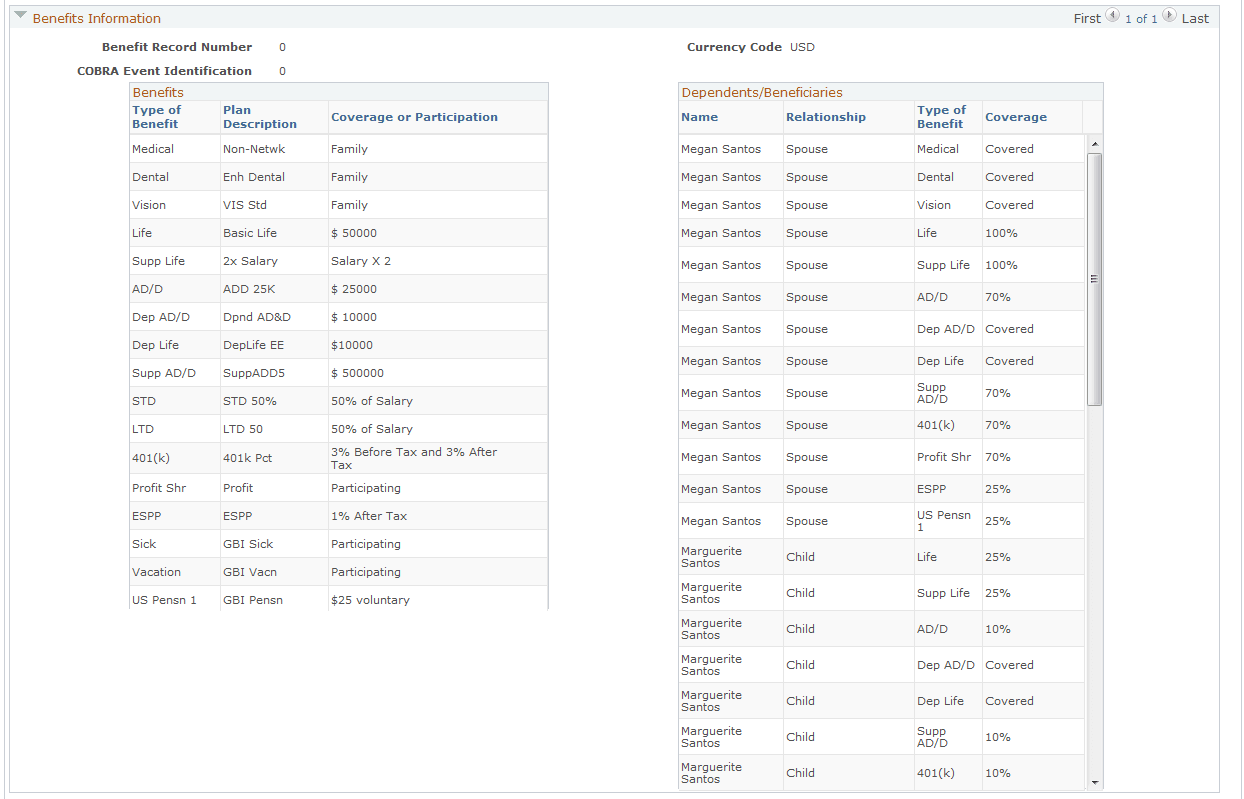The width and height of the screenshot is (1244, 799).
Task: Click the Last navigation link
Action: [x=1195, y=17]
